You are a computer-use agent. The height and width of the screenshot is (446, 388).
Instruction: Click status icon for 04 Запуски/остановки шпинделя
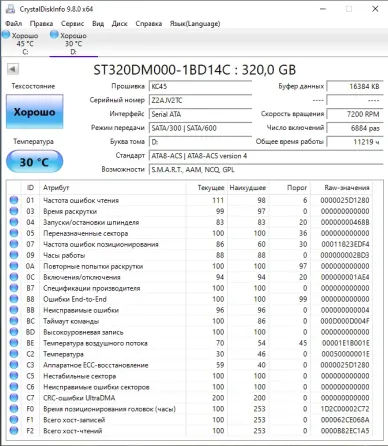click(14, 222)
